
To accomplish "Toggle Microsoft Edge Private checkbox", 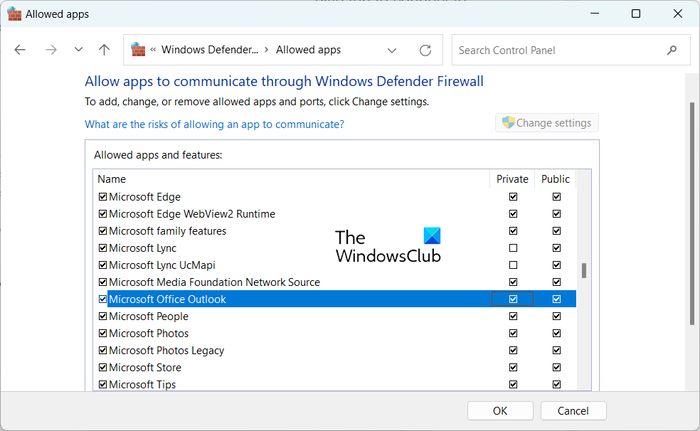I will [513, 197].
